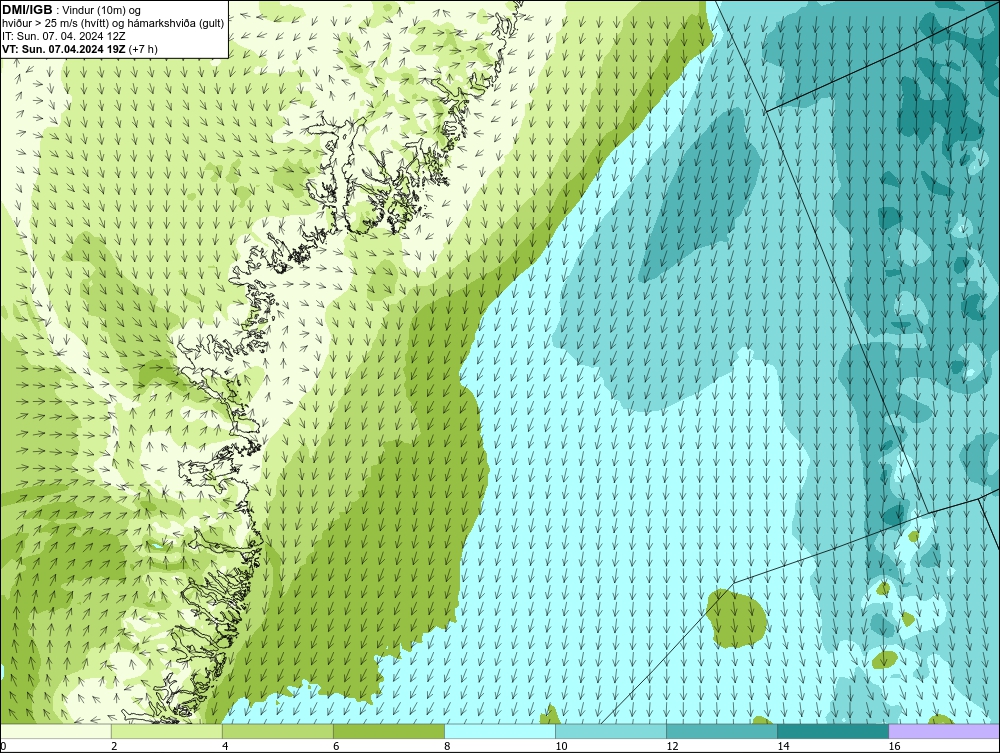The image size is (1000, 753).
Task: Click the '(+7 h)' forecast offset text
Action: [x=143, y=49]
